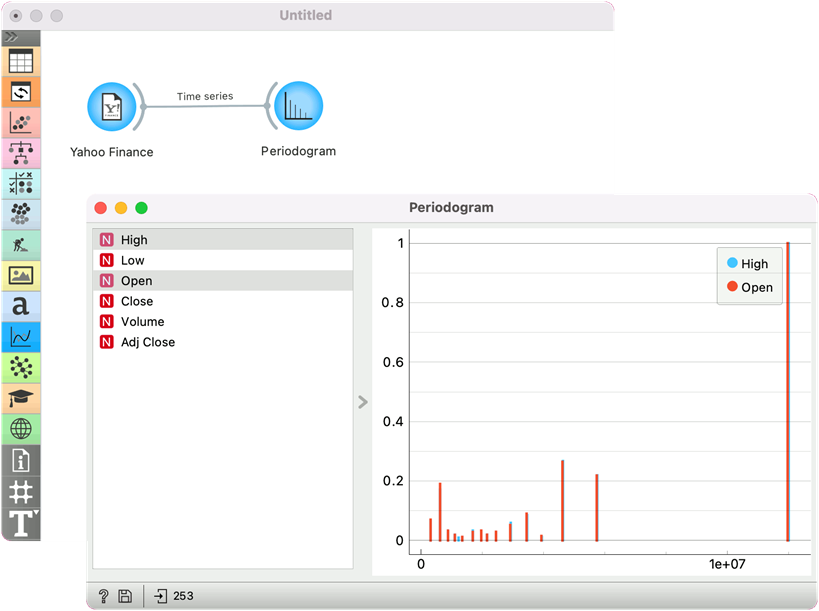Viewport: 819px width, 611px height.
Task: Select Low in the variable list
Action: tap(223, 260)
